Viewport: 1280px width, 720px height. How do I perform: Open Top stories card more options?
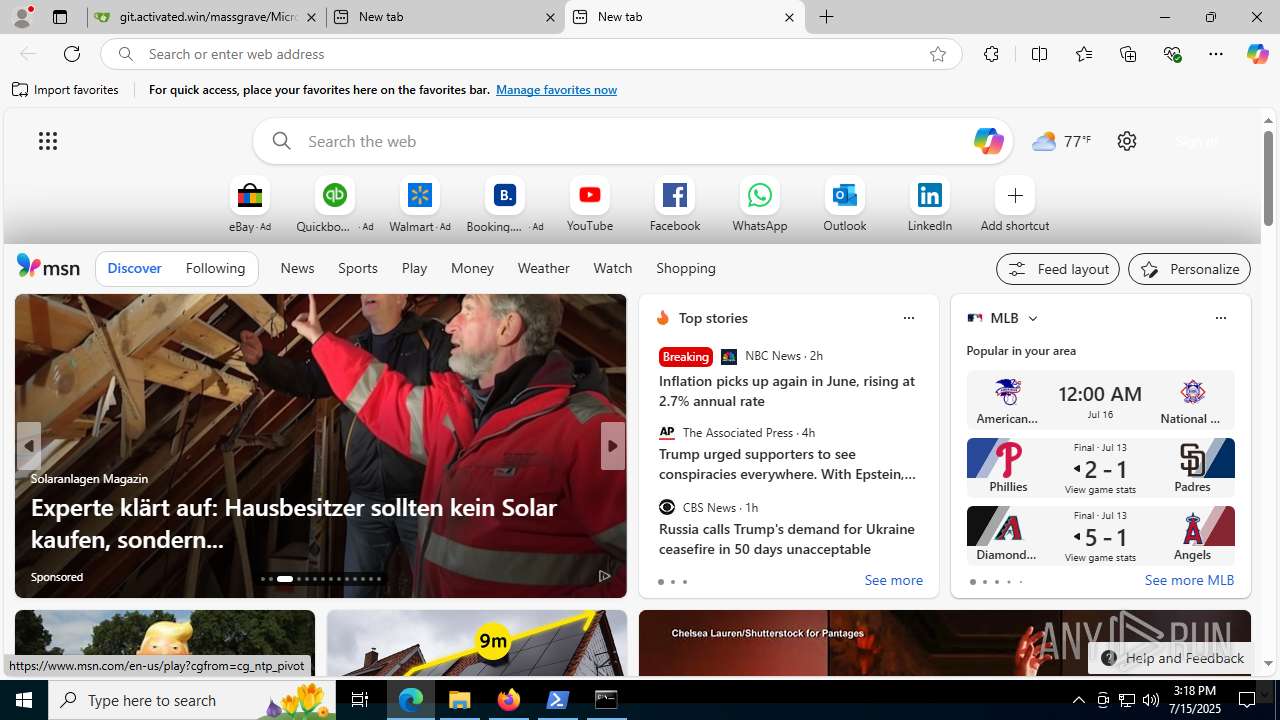click(908, 318)
